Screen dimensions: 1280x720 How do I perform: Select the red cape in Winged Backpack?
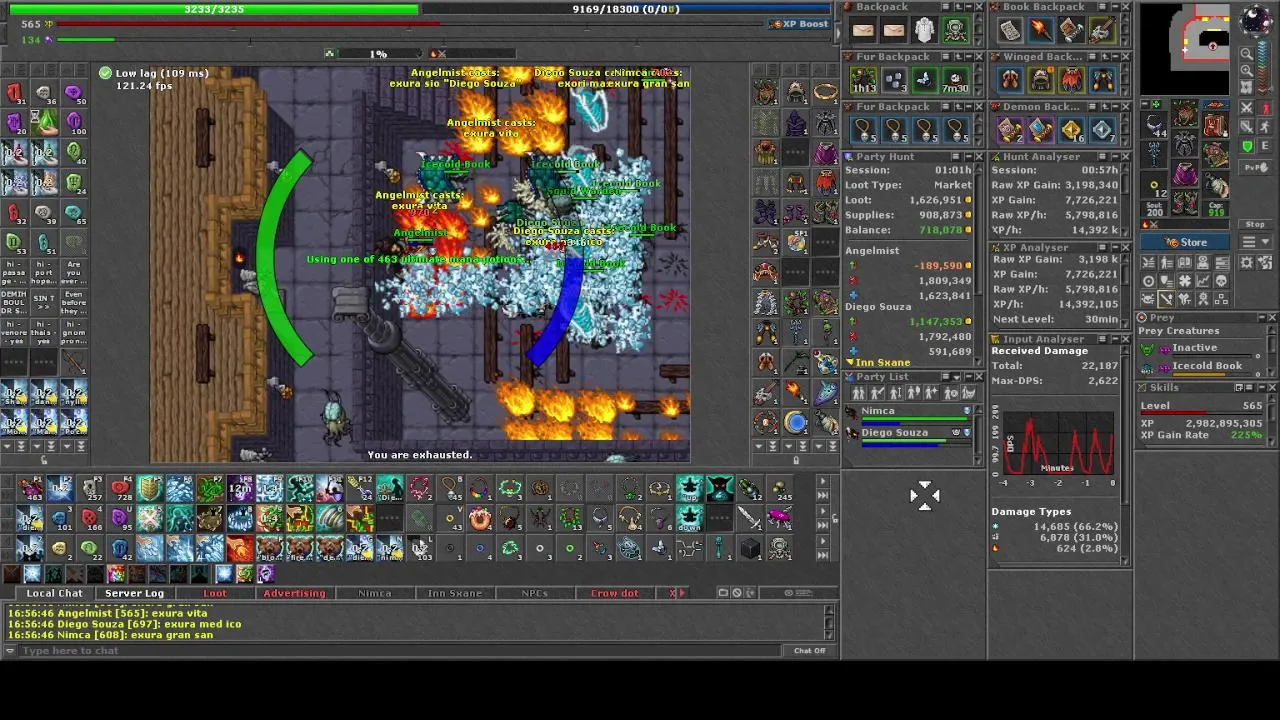click(x=1072, y=80)
